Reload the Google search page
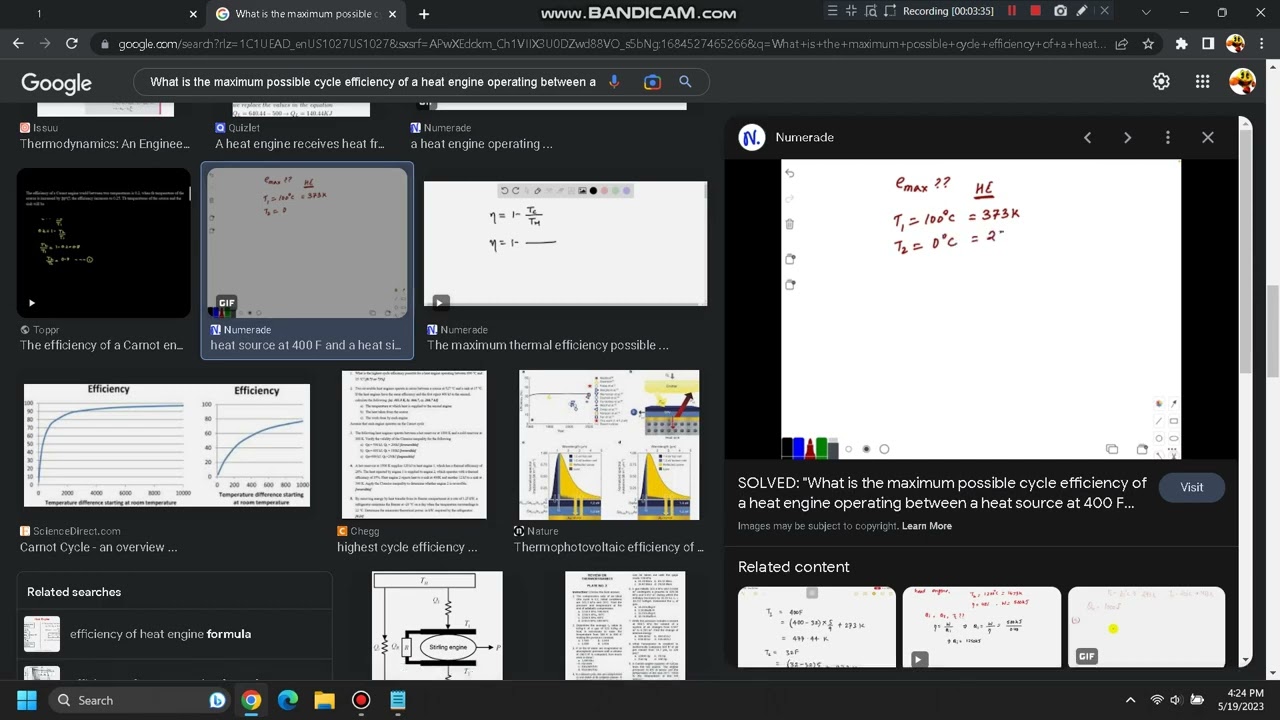1280x720 pixels. point(72,44)
